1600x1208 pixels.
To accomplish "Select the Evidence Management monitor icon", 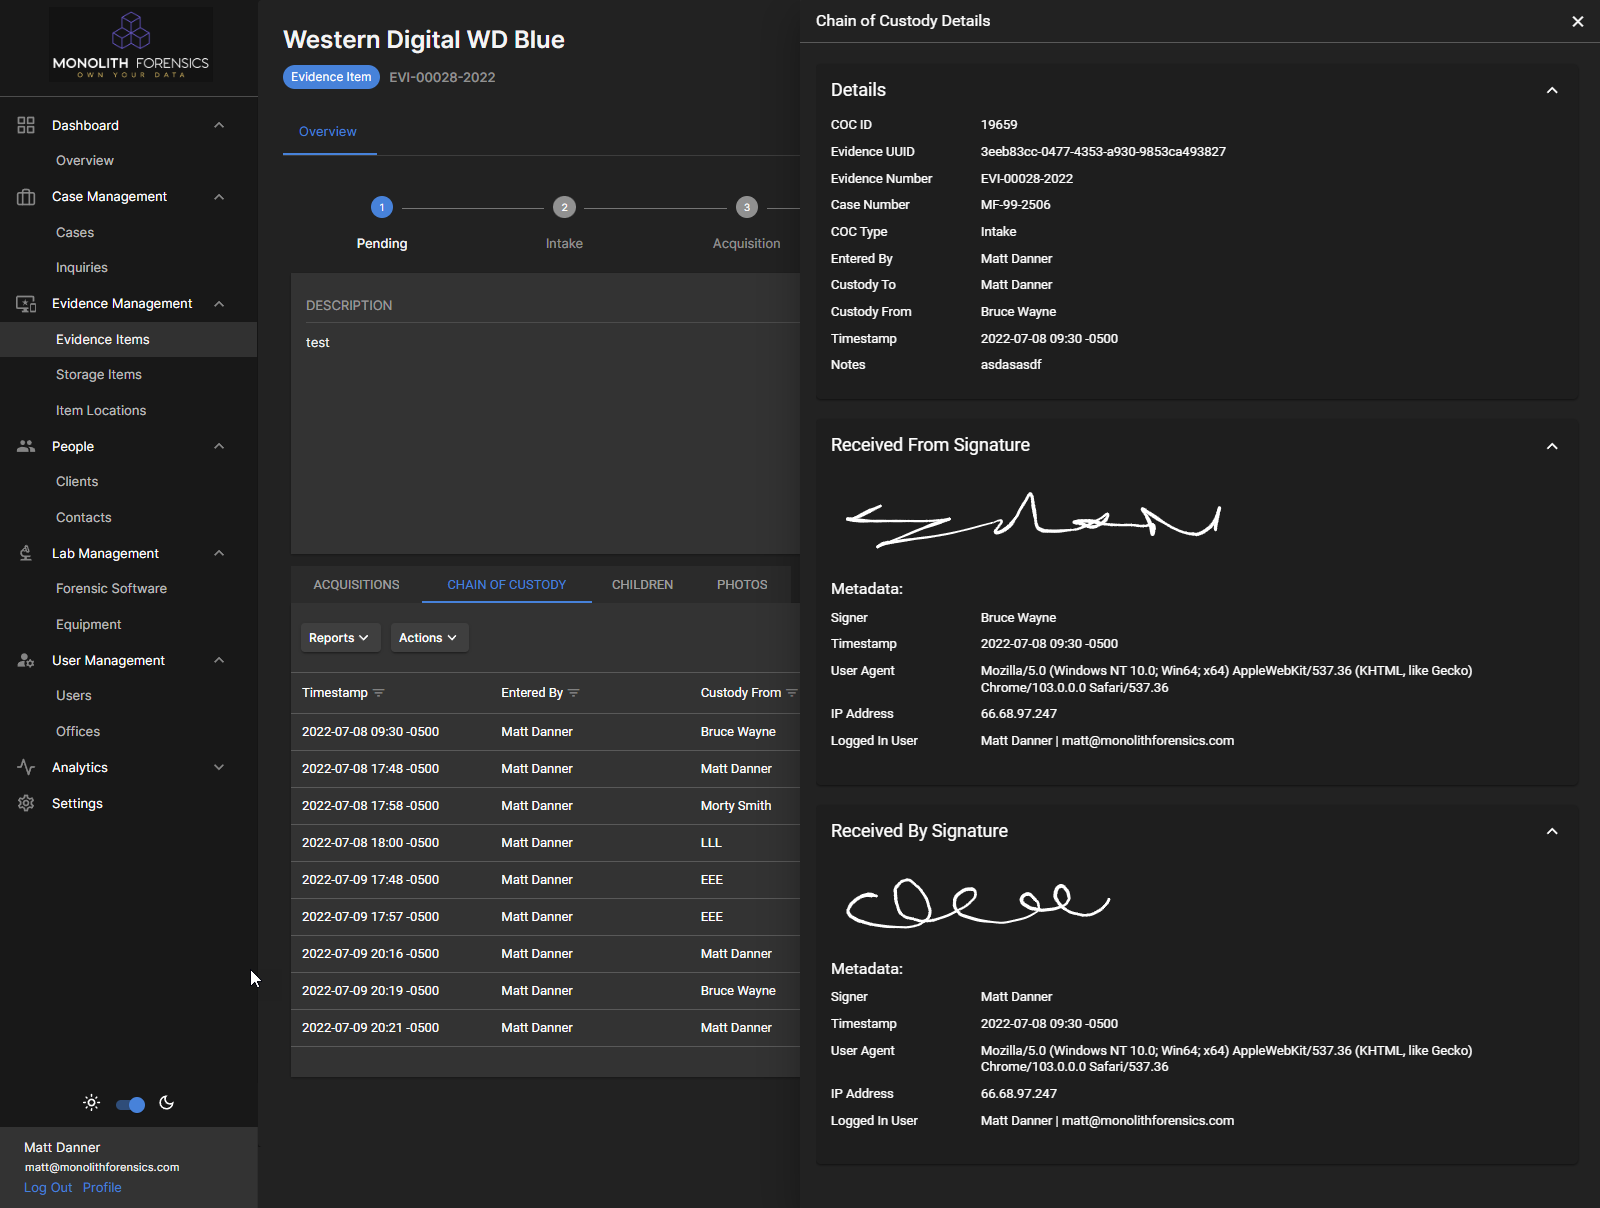I will (x=26, y=303).
